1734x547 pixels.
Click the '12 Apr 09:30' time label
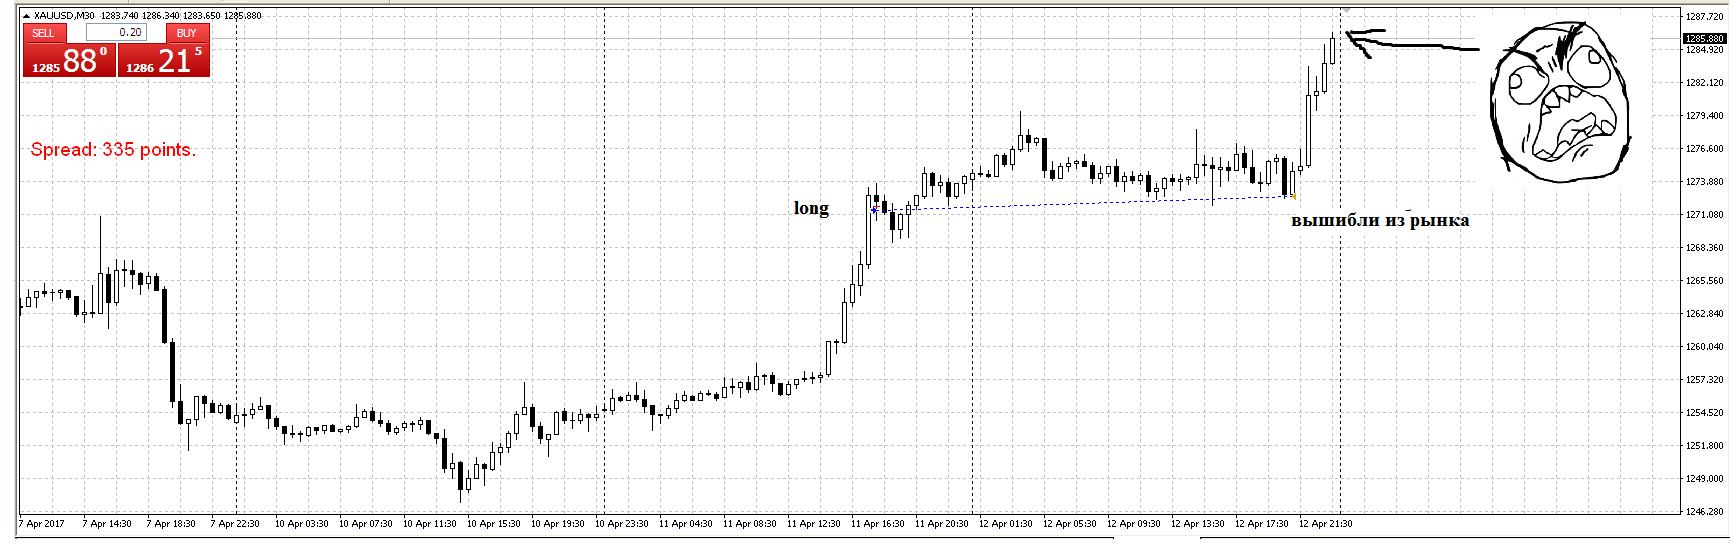tap(1133, 524)
